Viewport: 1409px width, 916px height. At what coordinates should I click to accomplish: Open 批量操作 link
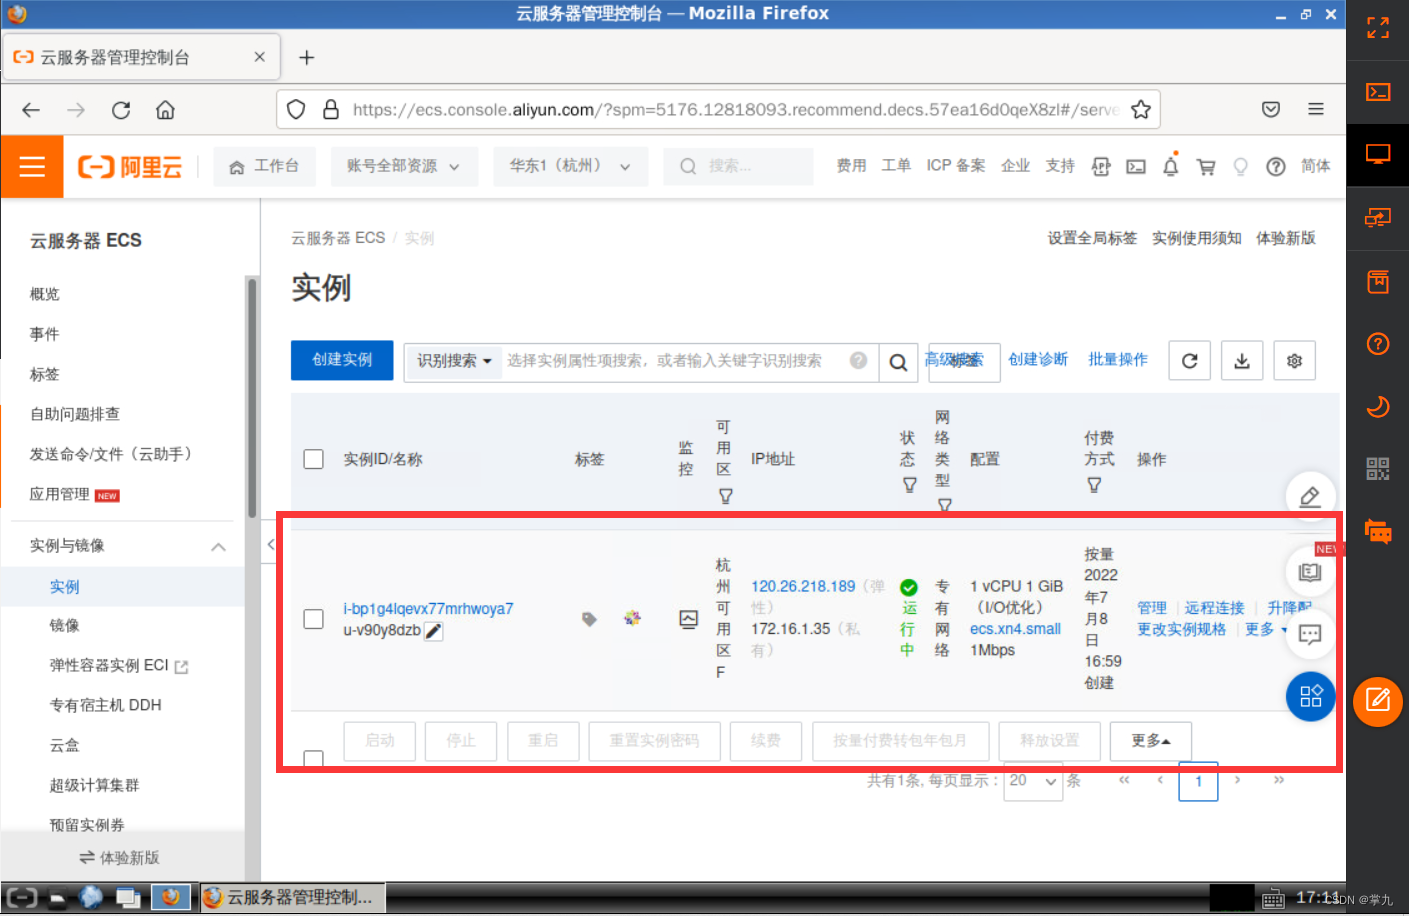tap(1118, 359)
